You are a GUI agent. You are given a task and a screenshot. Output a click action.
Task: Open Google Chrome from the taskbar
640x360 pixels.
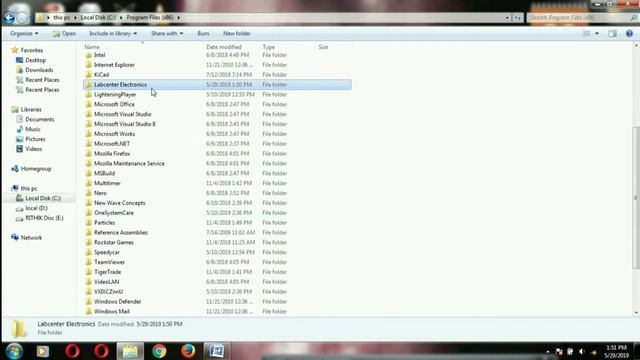click(159, 351)
